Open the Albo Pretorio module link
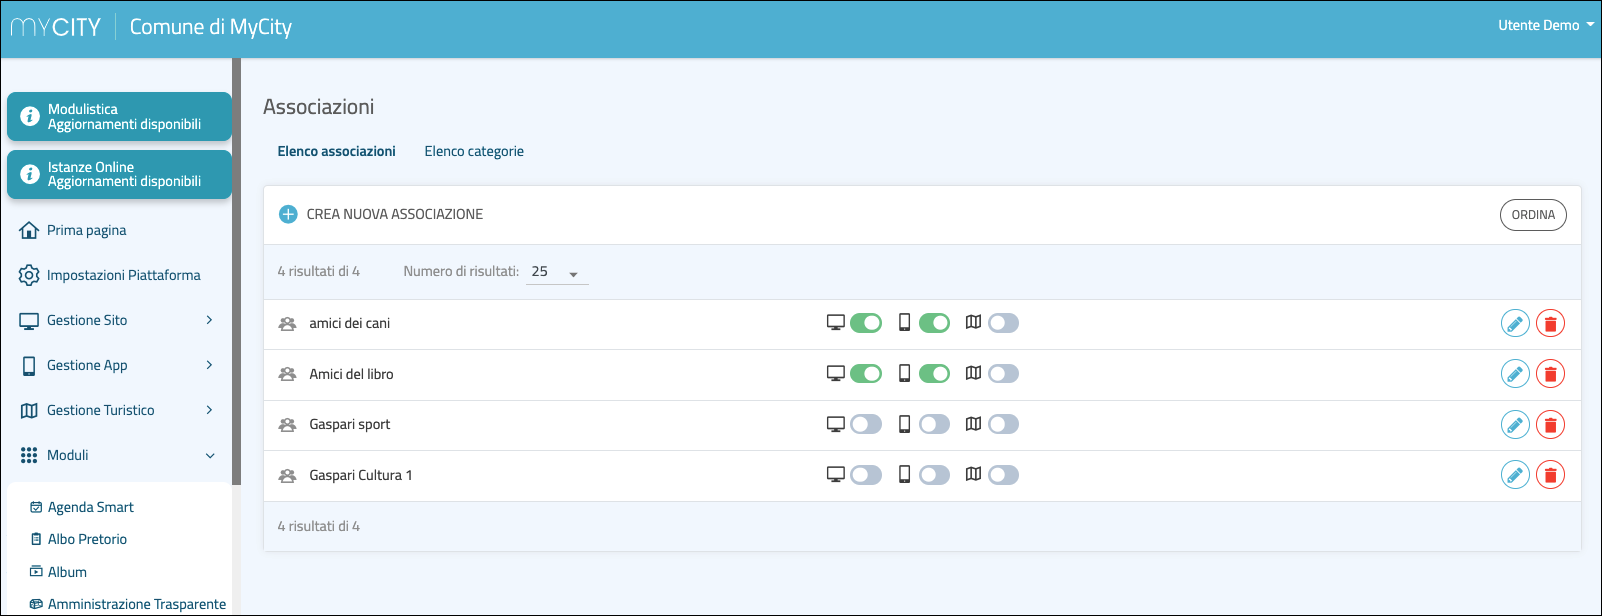The image size is (1602, 616). [x=87, y=539]
